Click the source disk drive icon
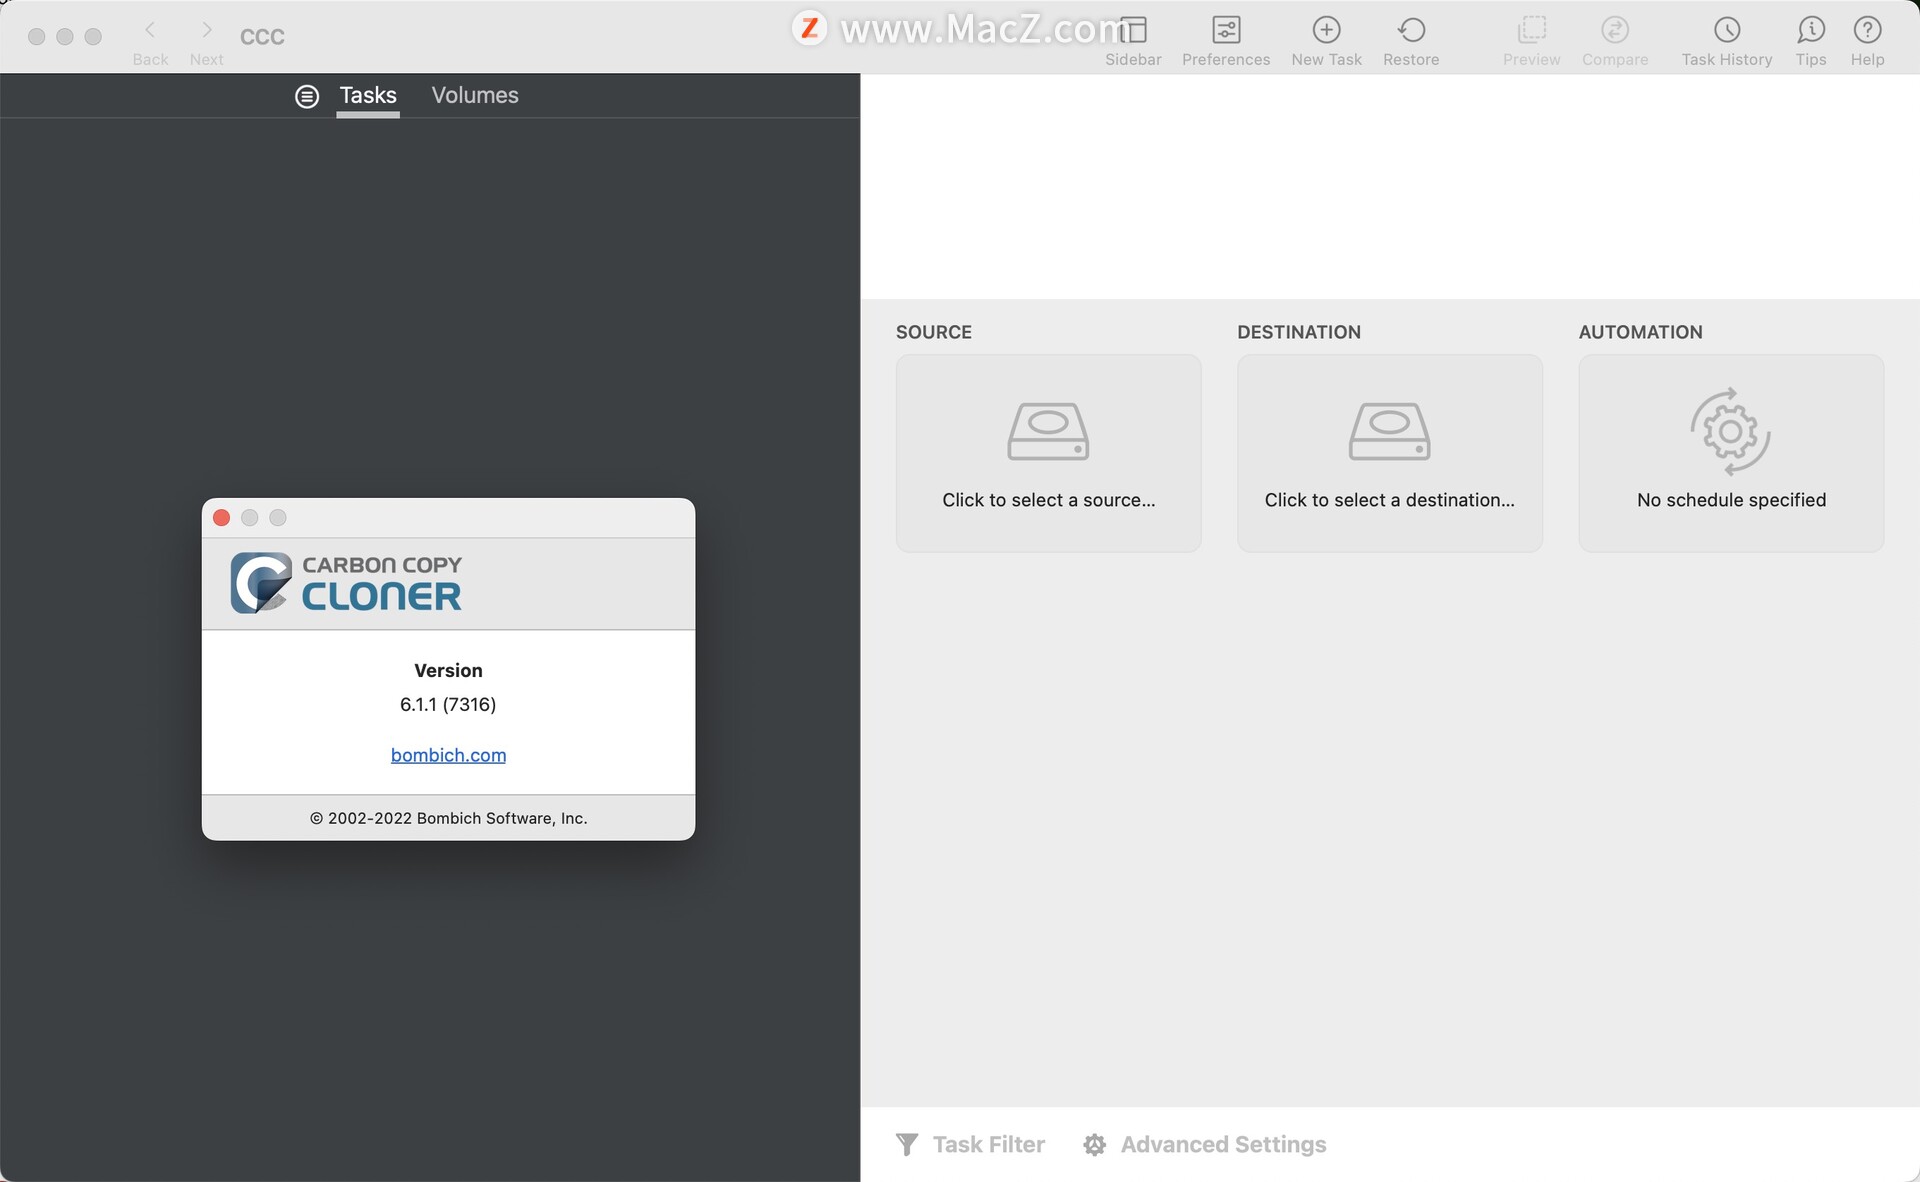1920x1182 pixels. [1048, 431]
